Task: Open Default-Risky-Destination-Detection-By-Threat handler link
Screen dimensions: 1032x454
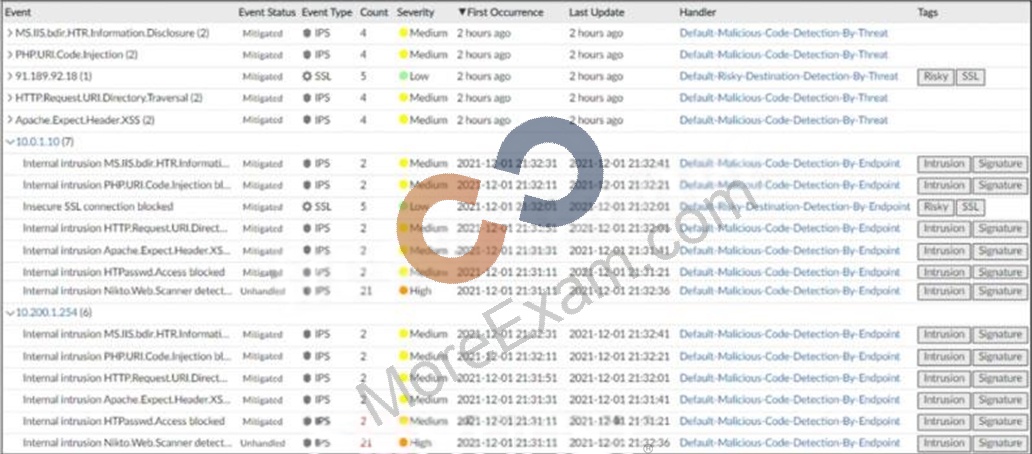Action: click(x=788, y=76)
